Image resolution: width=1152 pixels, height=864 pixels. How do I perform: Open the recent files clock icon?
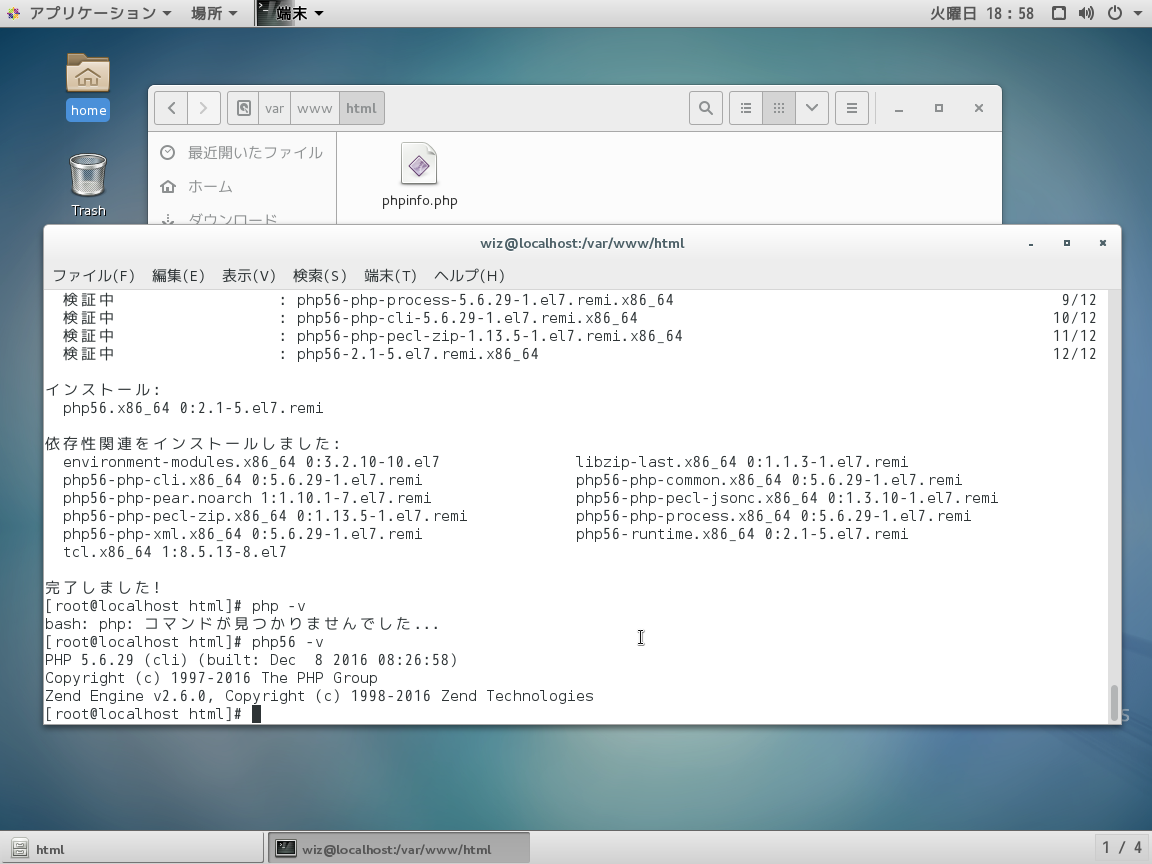coord(168,152)
